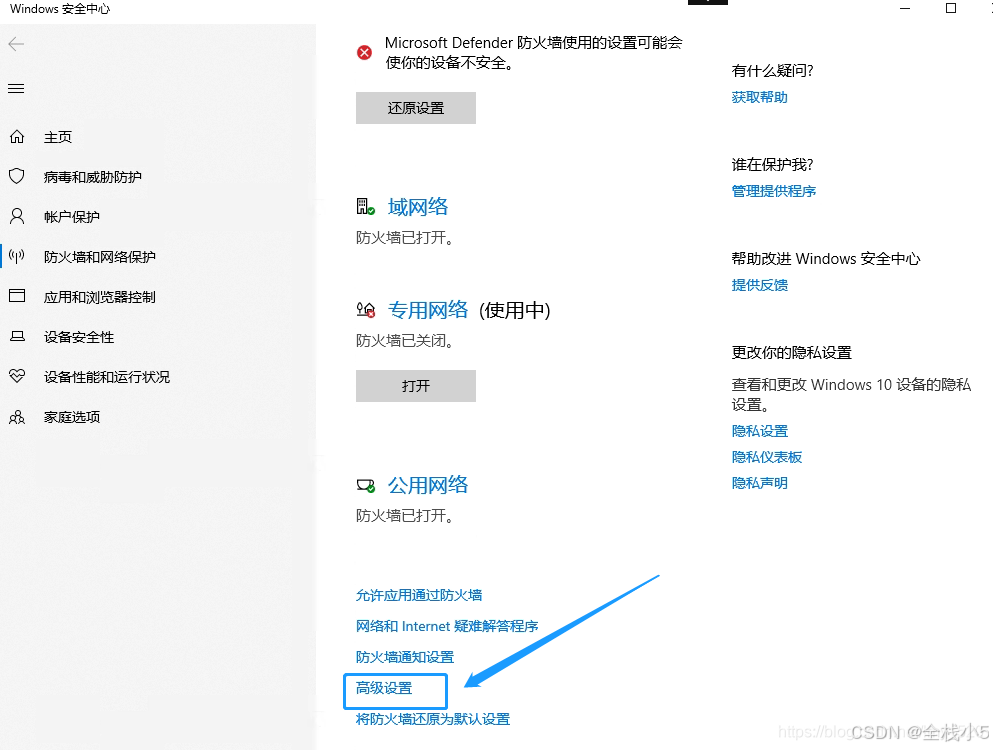993x750 pixels.
Task: Expand the hamburger navigation menu
Action: pyautogui.click(x=16, y=88)
